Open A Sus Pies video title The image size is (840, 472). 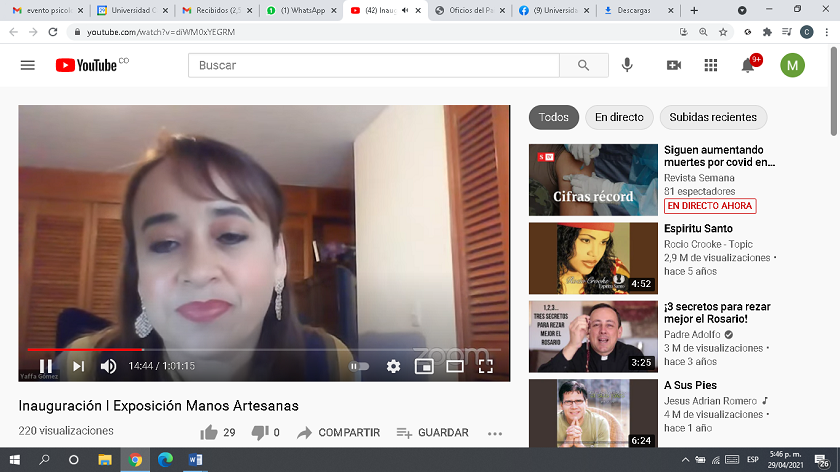691,385
